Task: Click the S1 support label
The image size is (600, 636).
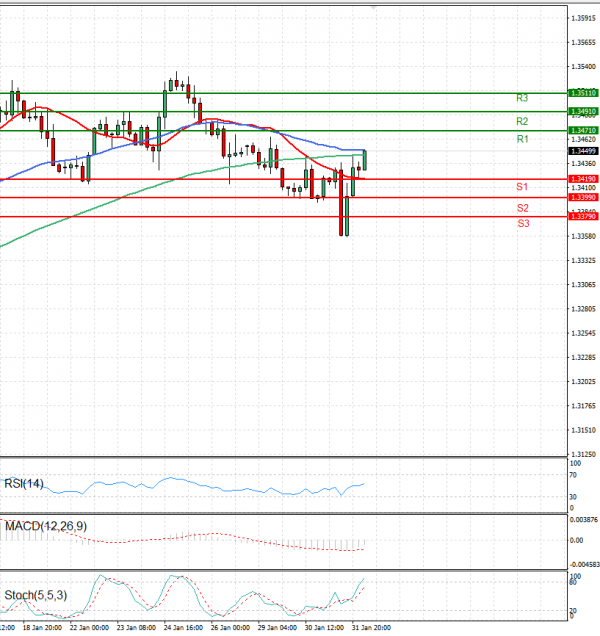Action: (522, 187)
